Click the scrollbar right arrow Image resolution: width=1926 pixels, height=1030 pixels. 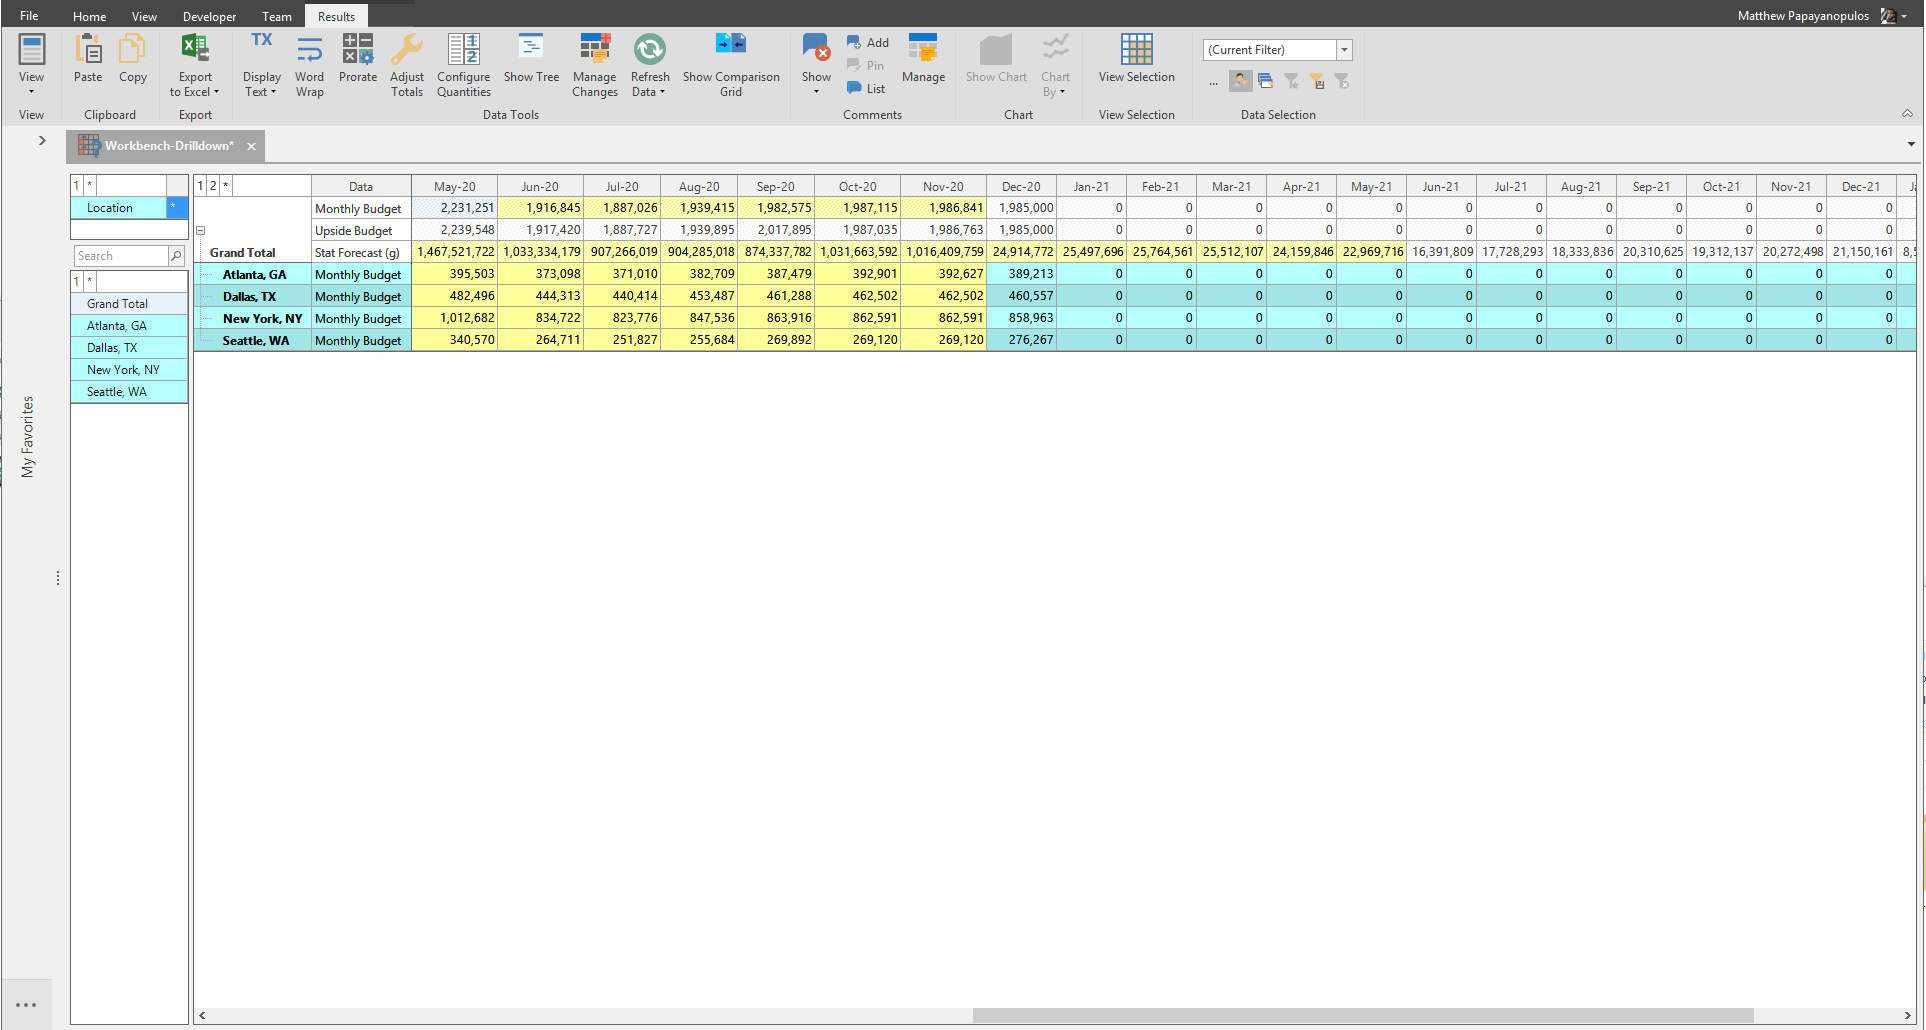(x=1908, y=1016)
